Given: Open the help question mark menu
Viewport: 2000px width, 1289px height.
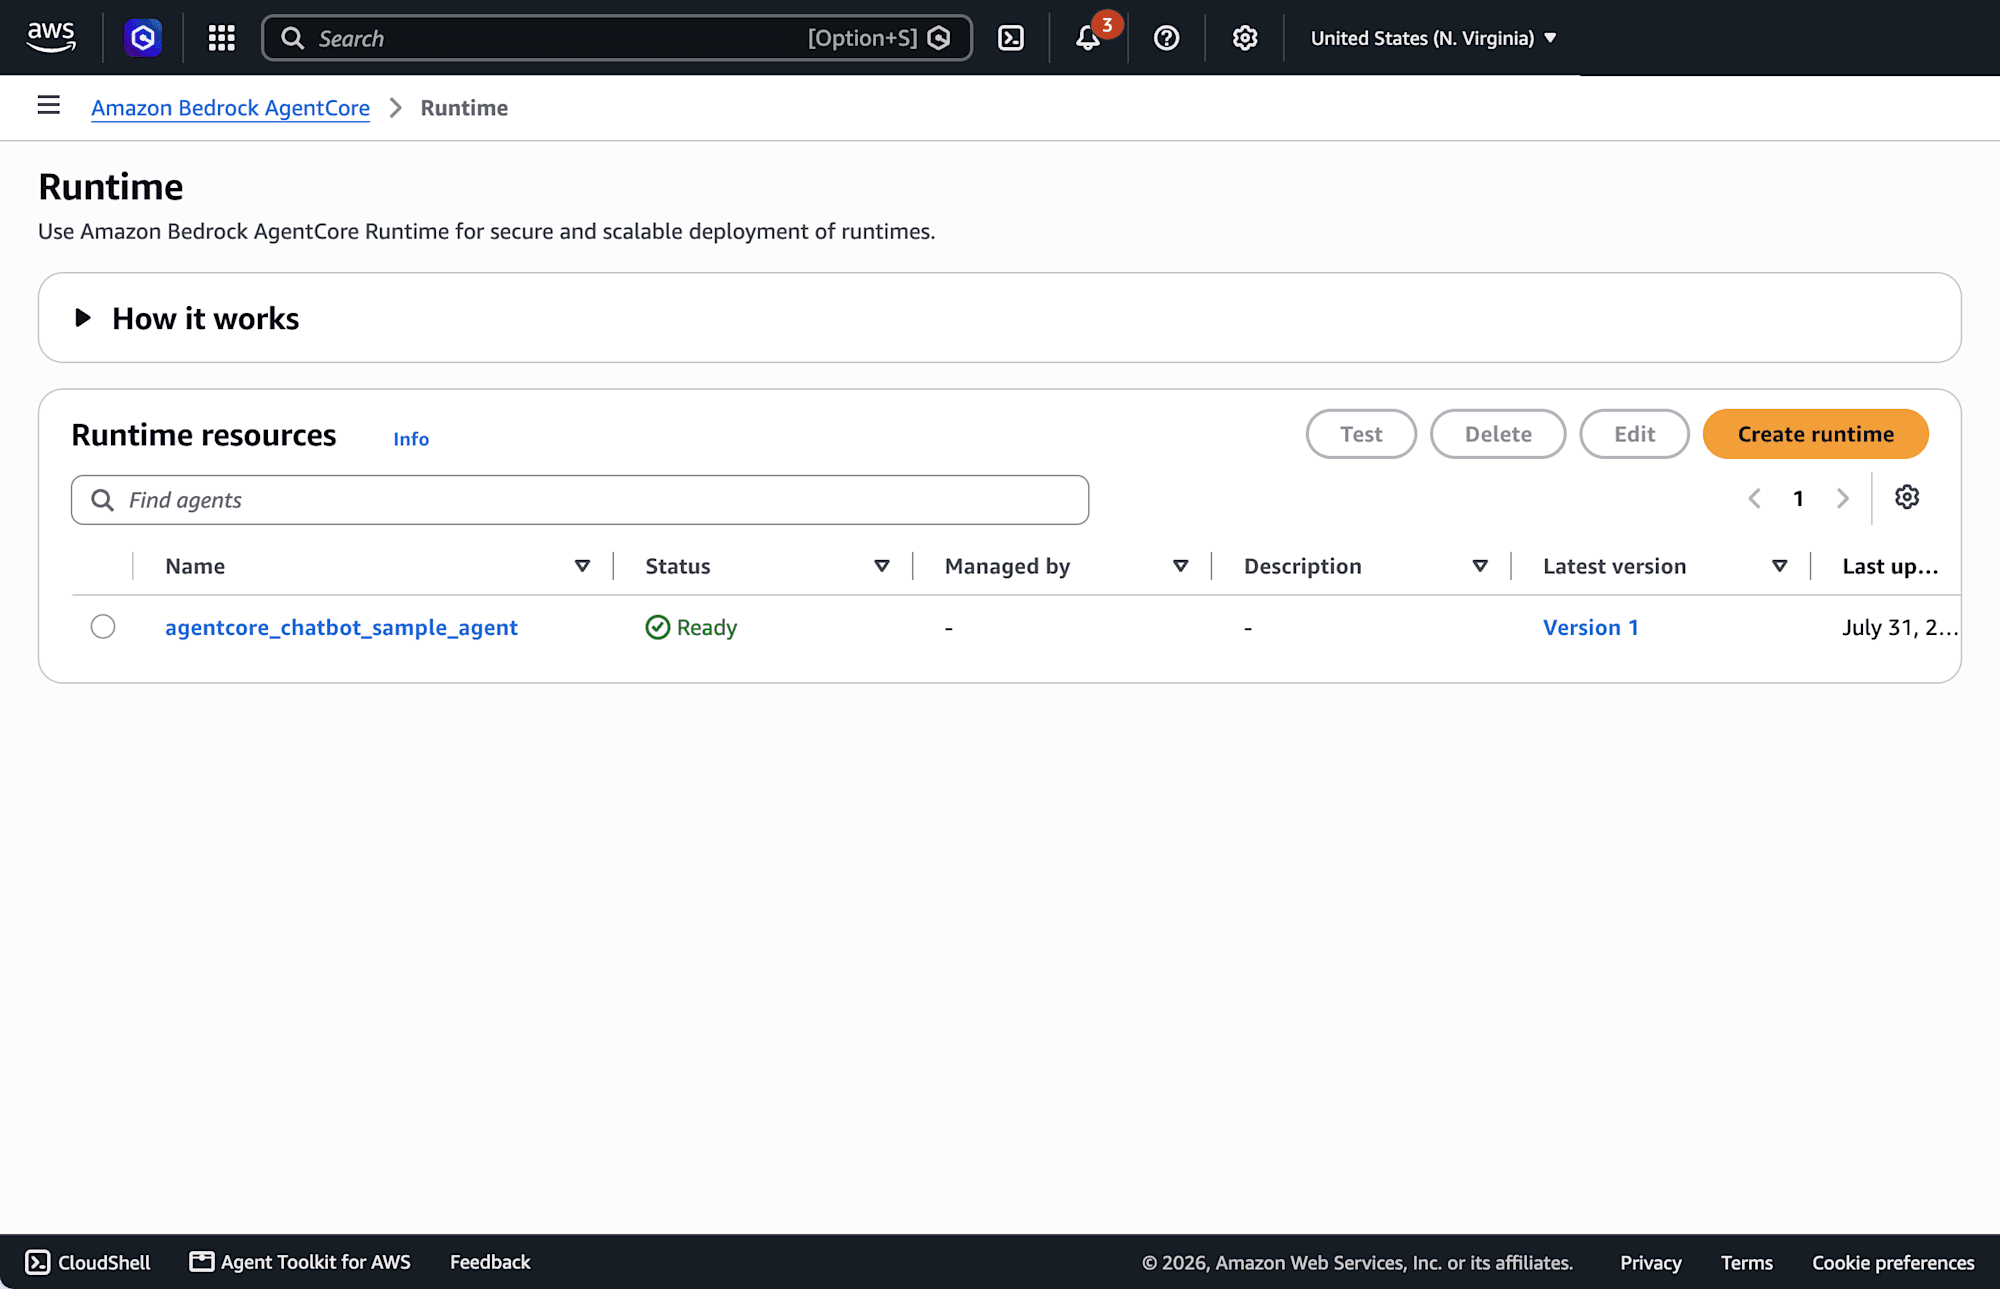Looking at the screenshot, I should pyautogui.click(x=1166, y=38).
